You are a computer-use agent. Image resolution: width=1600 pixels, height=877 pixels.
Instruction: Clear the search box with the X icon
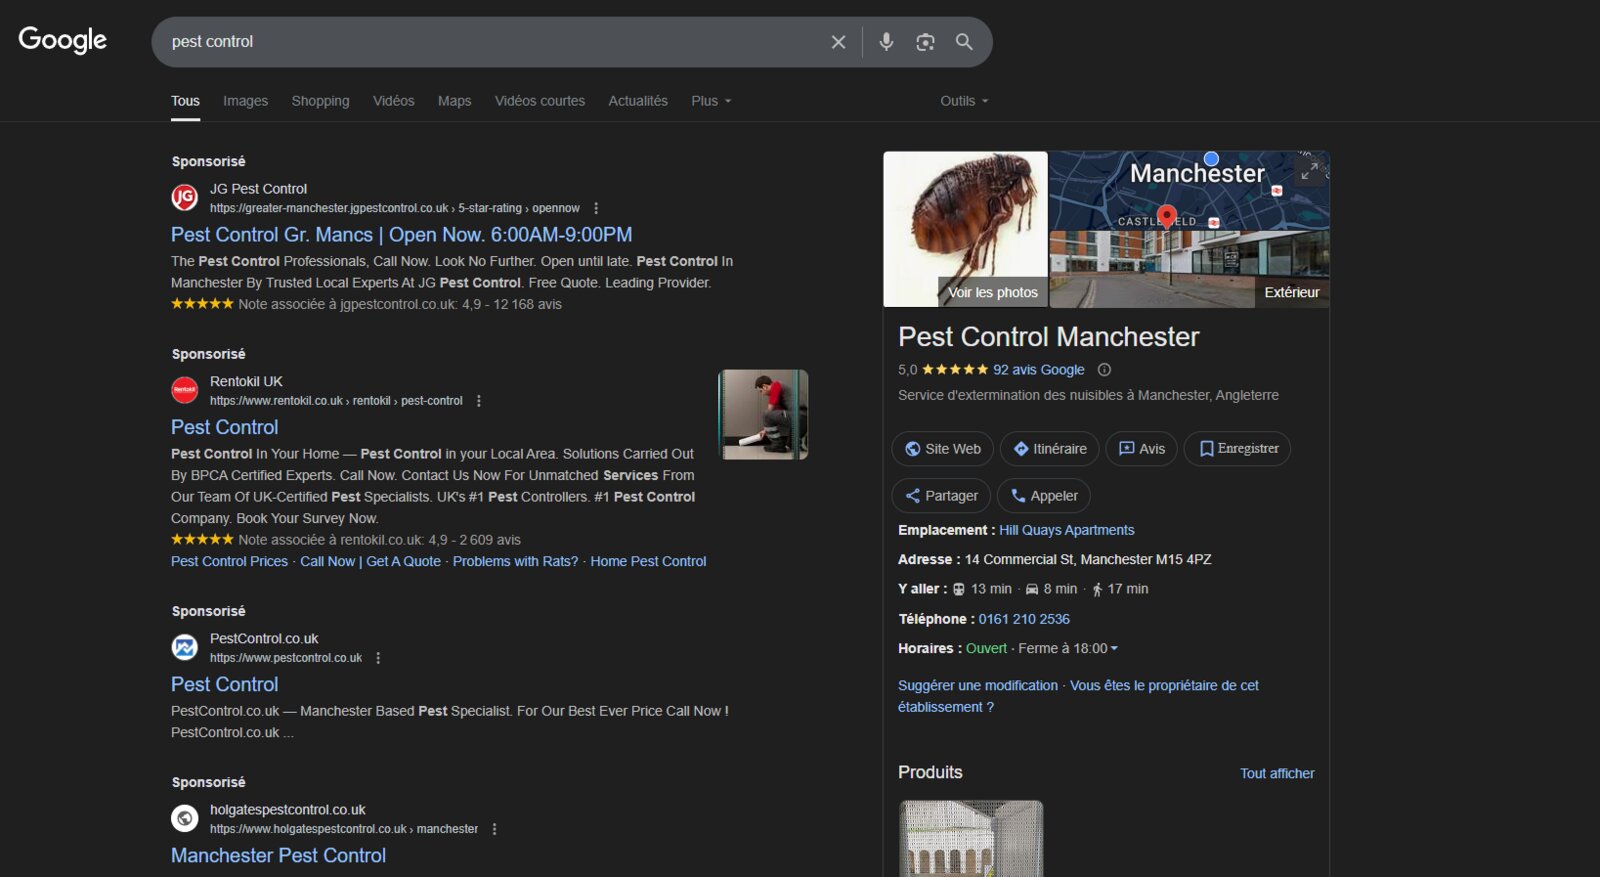[838, 42]
